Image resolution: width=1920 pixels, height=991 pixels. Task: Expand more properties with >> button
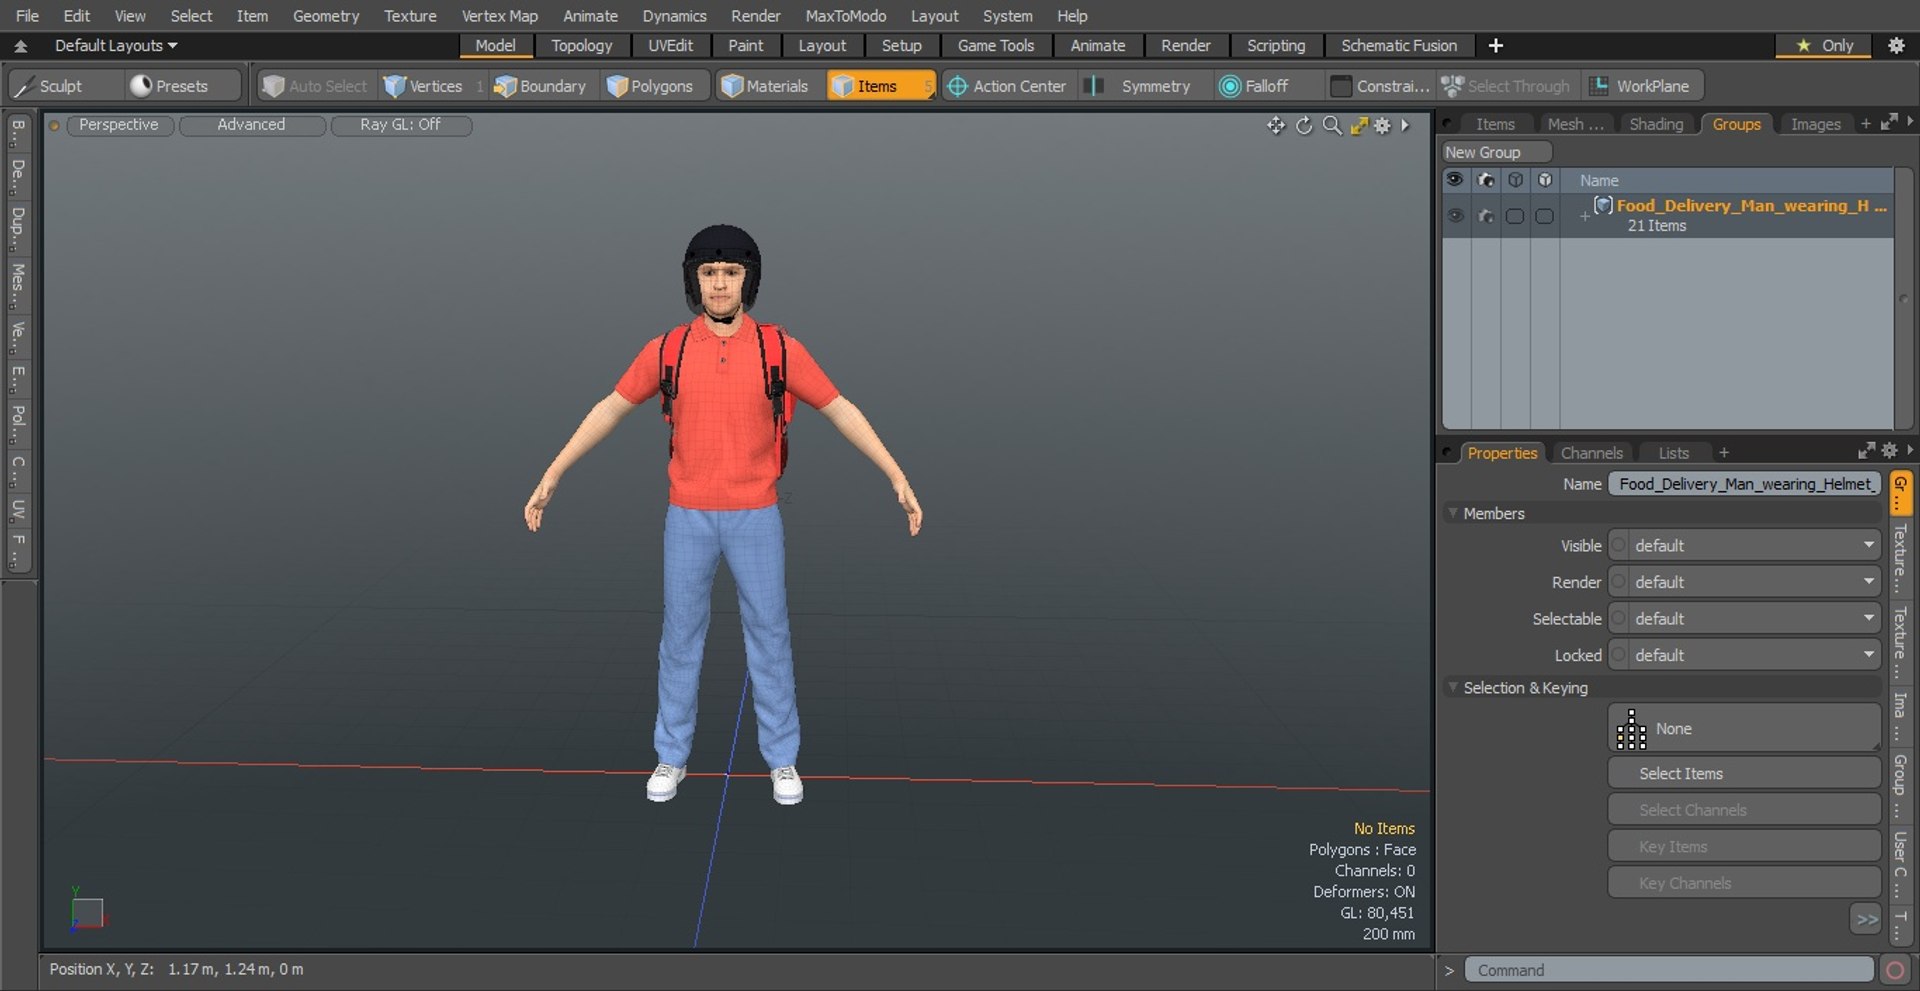(1866, 919)
